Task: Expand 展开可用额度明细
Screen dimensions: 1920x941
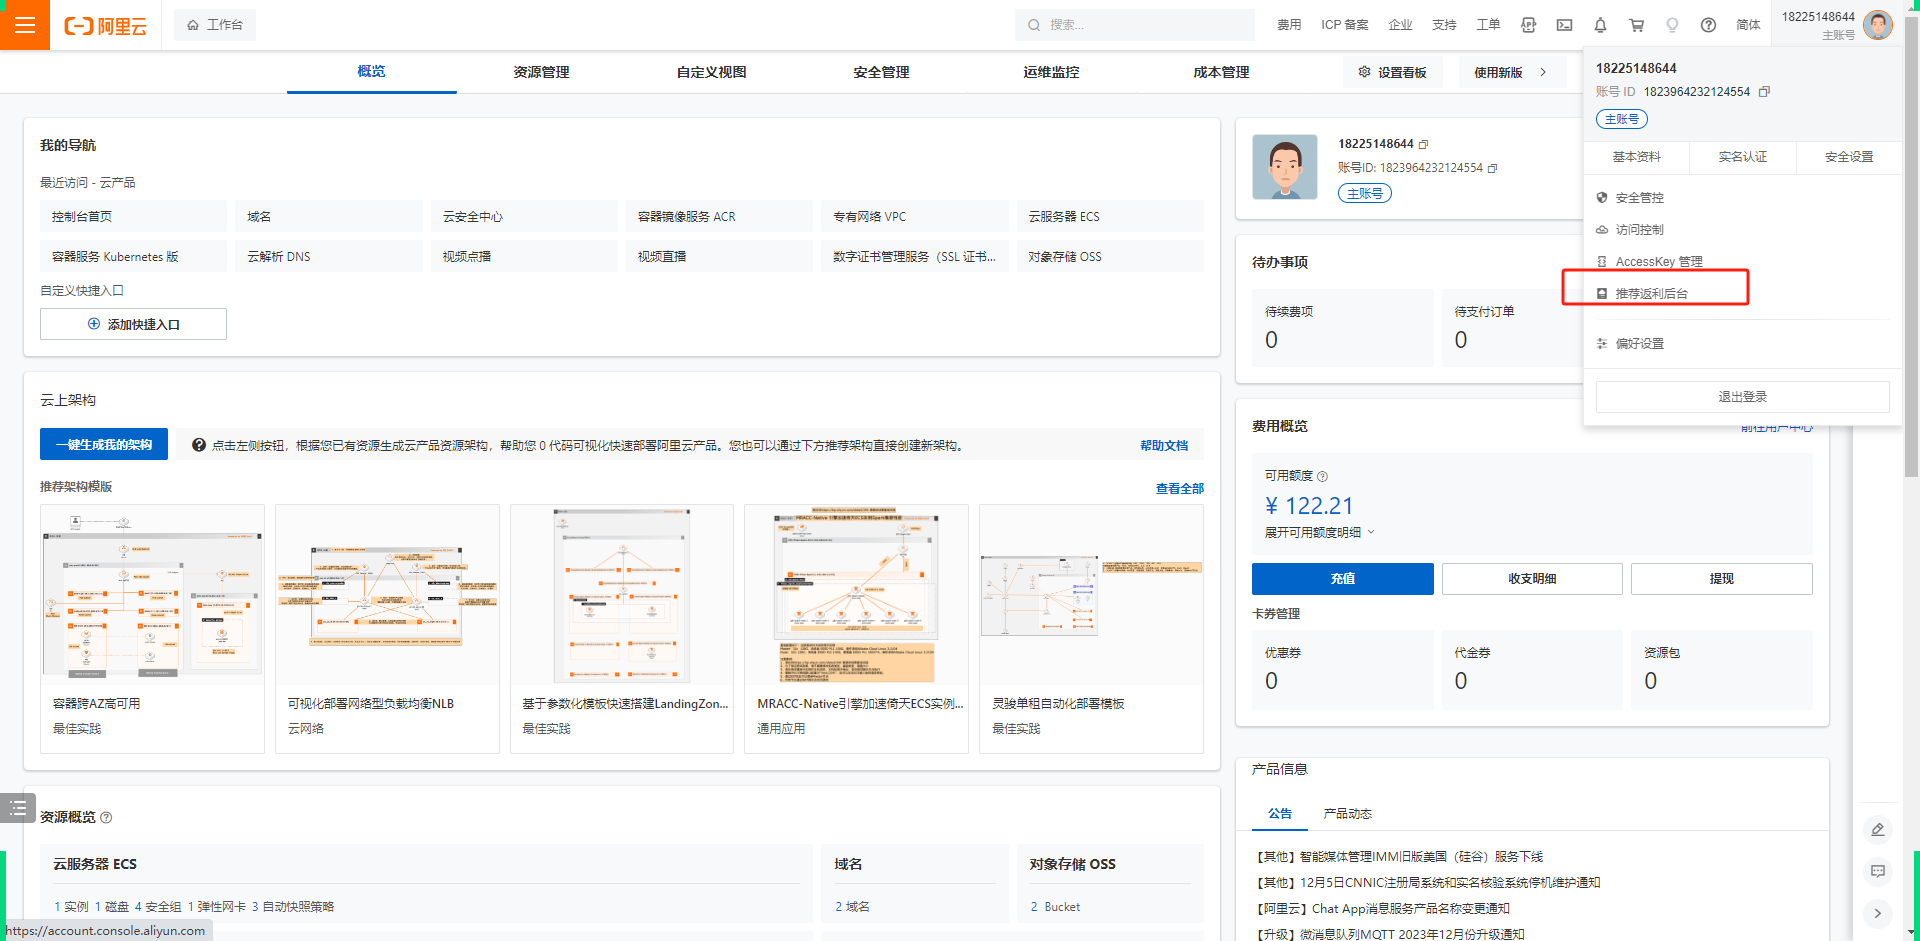Action: point(1319,532)
